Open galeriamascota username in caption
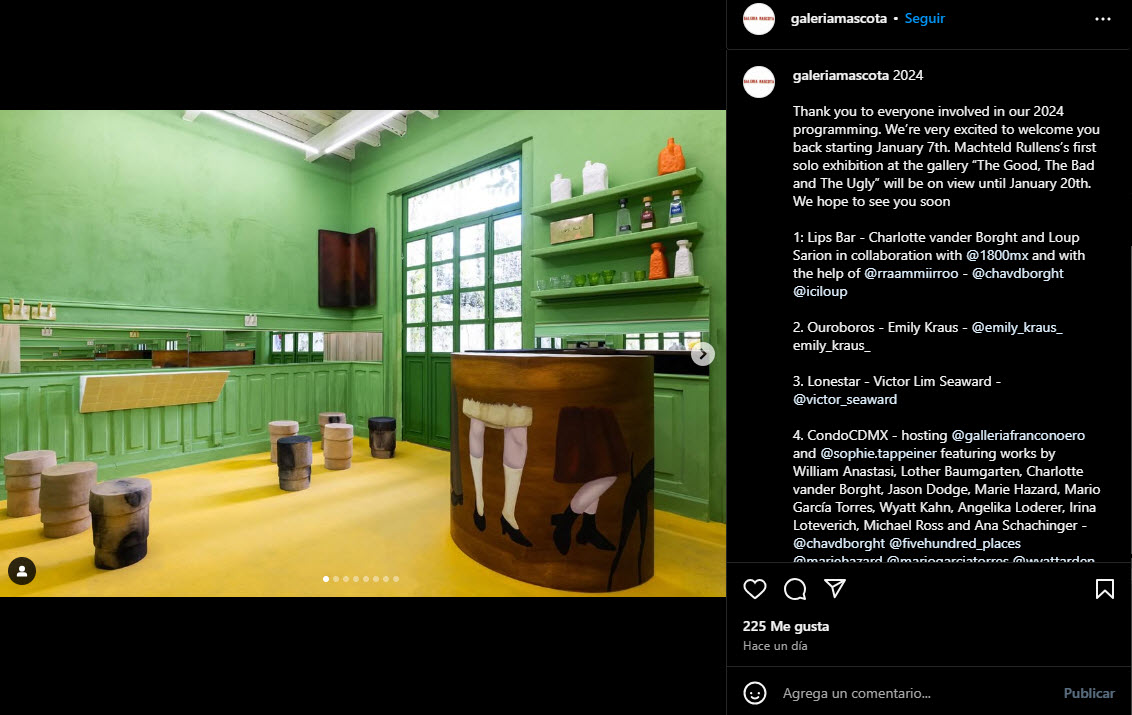Viewport: 1132px width, 715px height. click(x=840, y=75)
